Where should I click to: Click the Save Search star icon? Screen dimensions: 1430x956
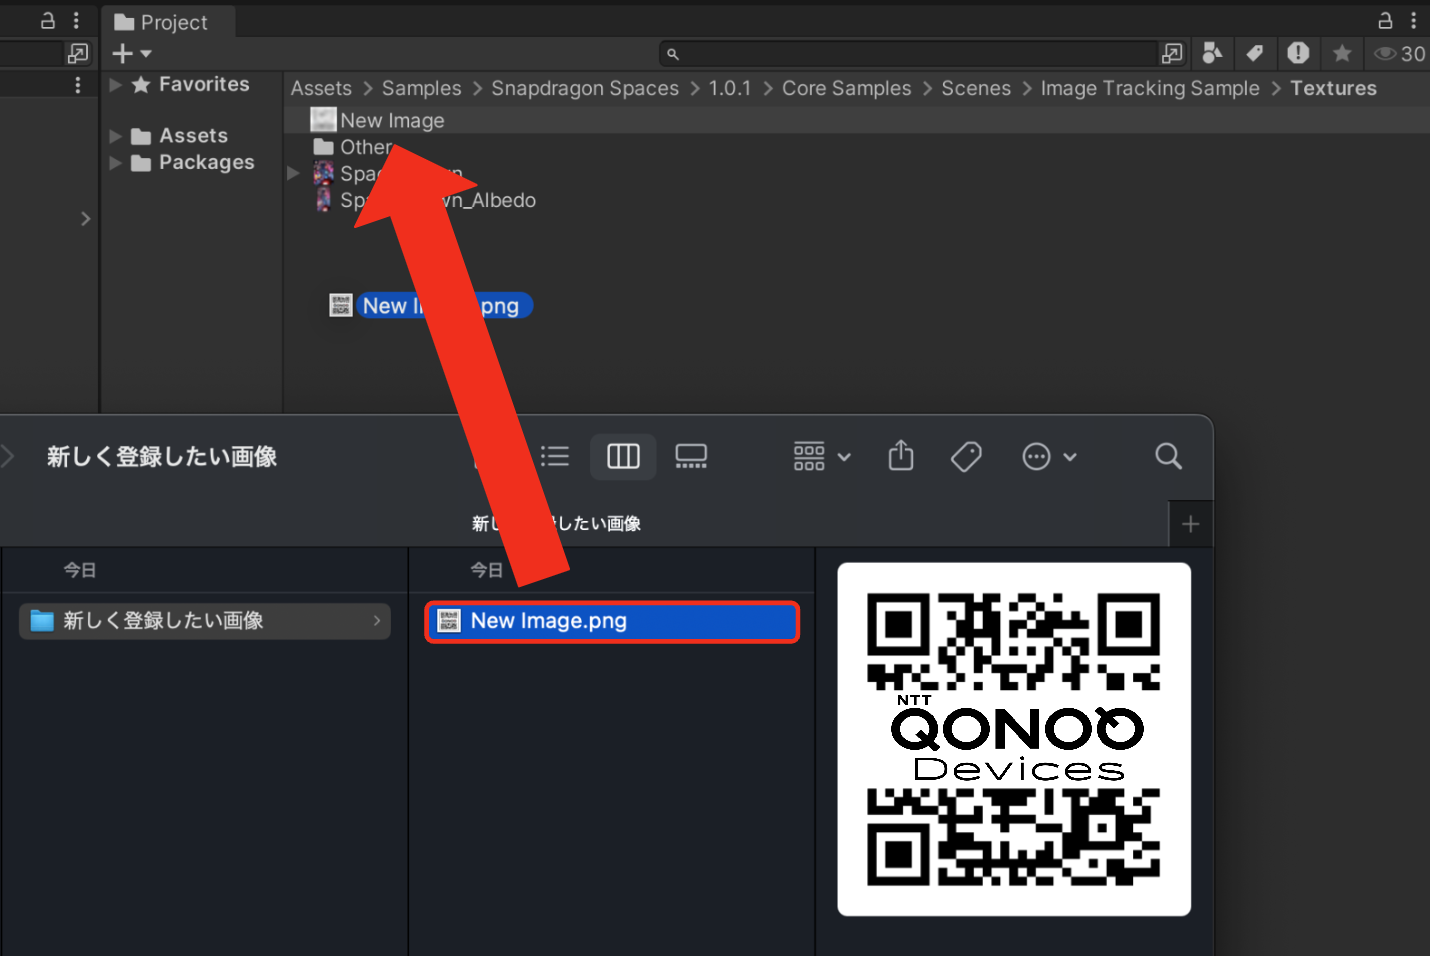tap(1342, 53)
